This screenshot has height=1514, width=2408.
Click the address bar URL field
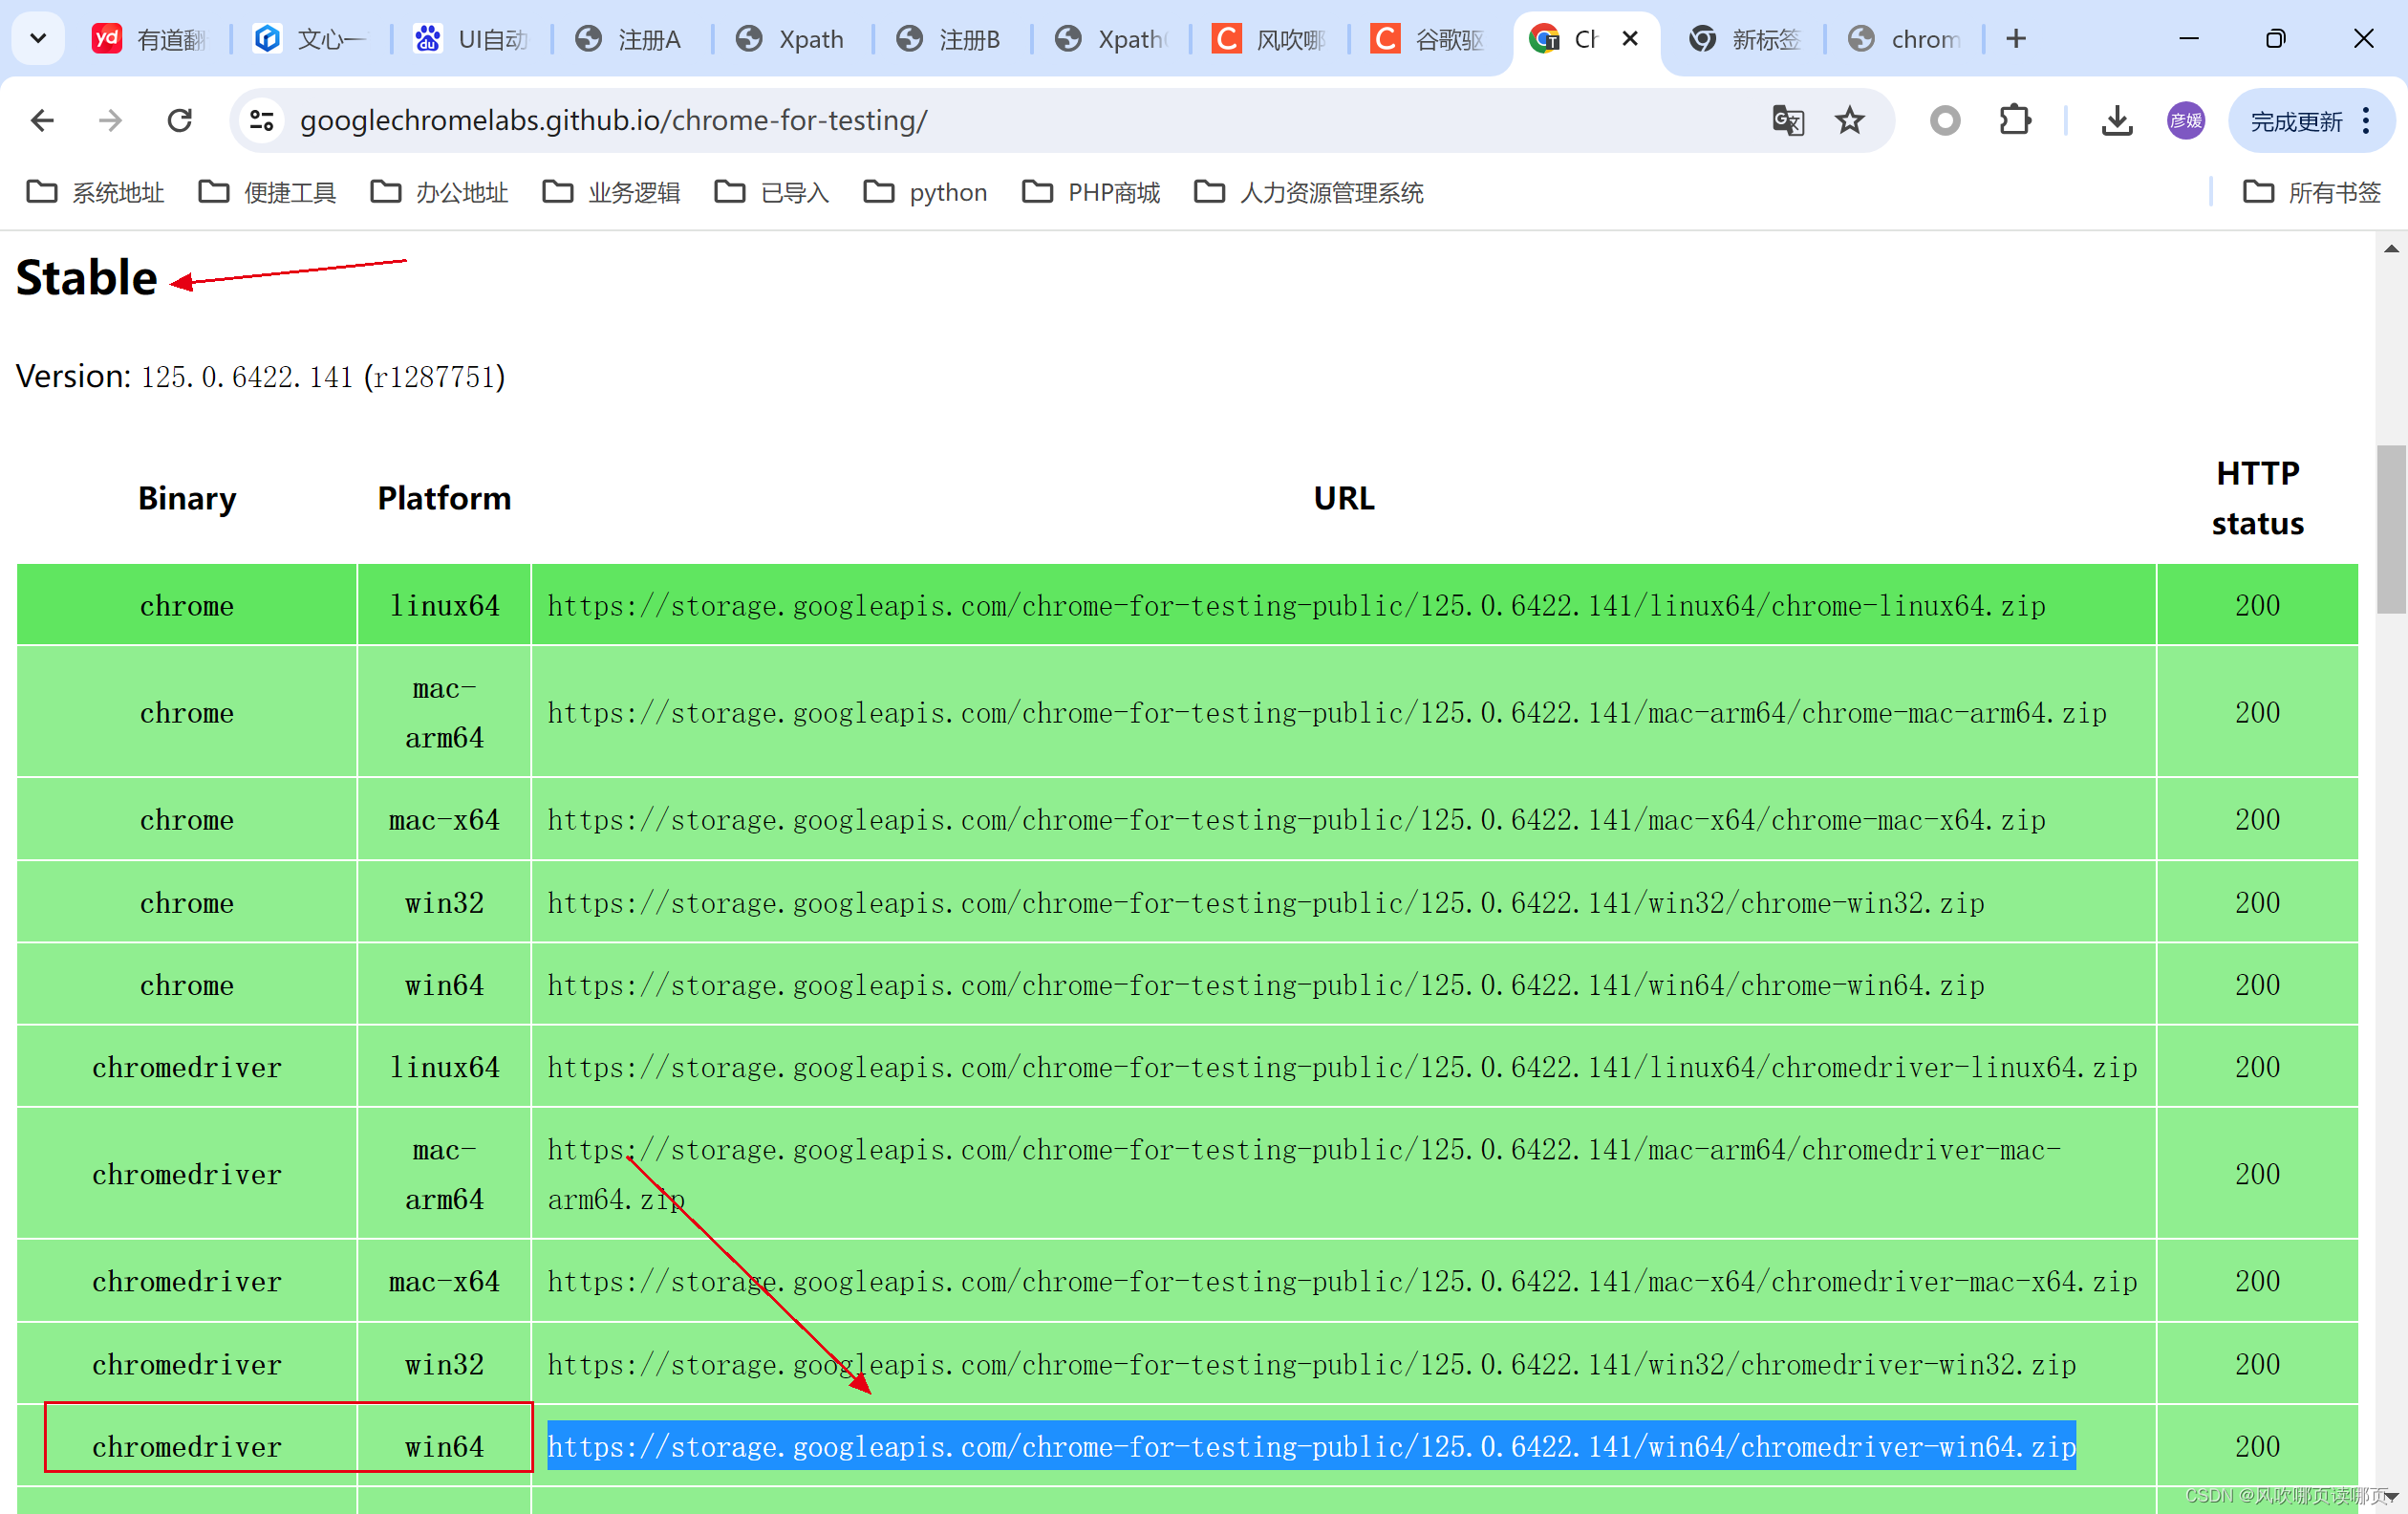tap(1020, 121)
